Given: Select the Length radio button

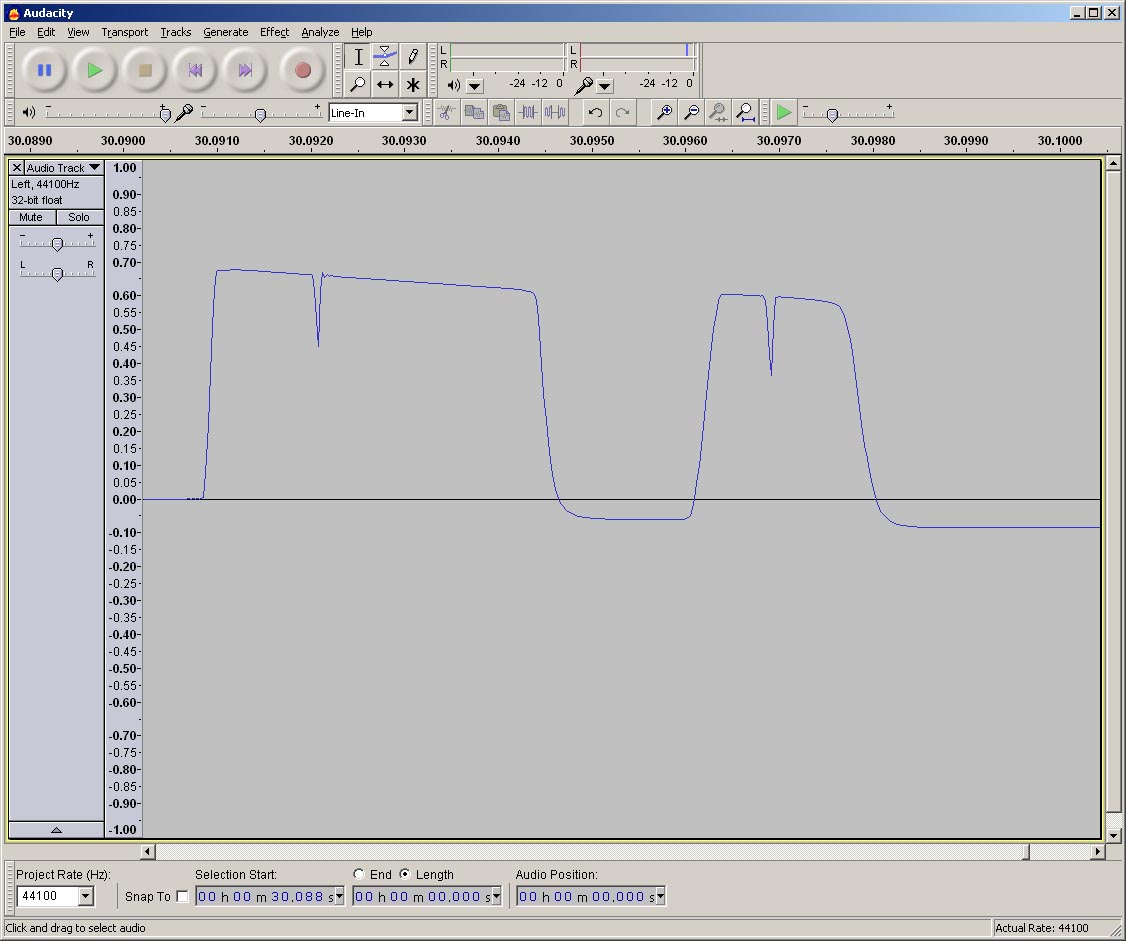Looking at the screenshot, I should 405,874.
